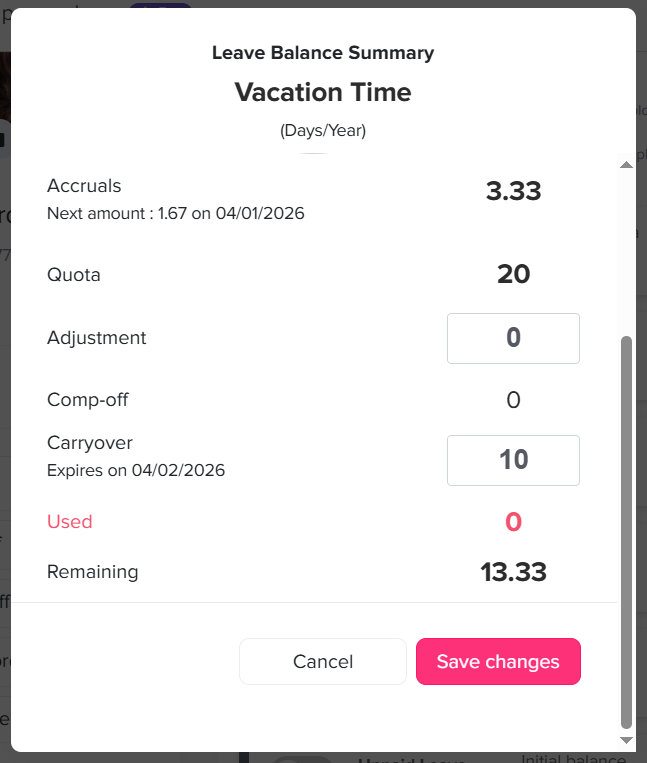The width and height of the screenshot is (647, 763).
Task: Click the red Used value zero
Action: 513,522
